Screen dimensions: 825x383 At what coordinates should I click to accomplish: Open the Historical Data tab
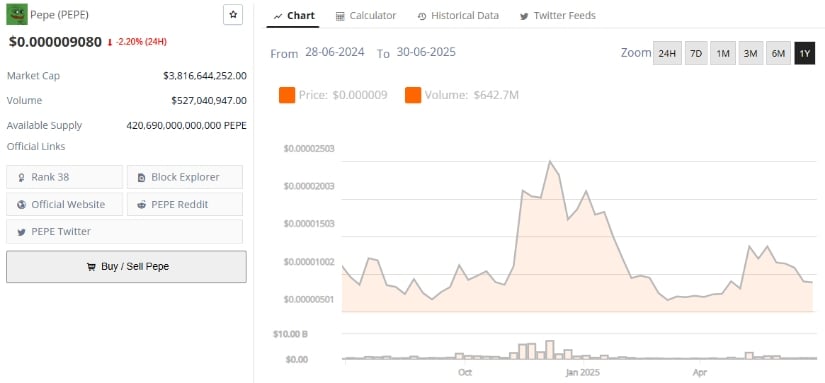click(x=458, y=16)
